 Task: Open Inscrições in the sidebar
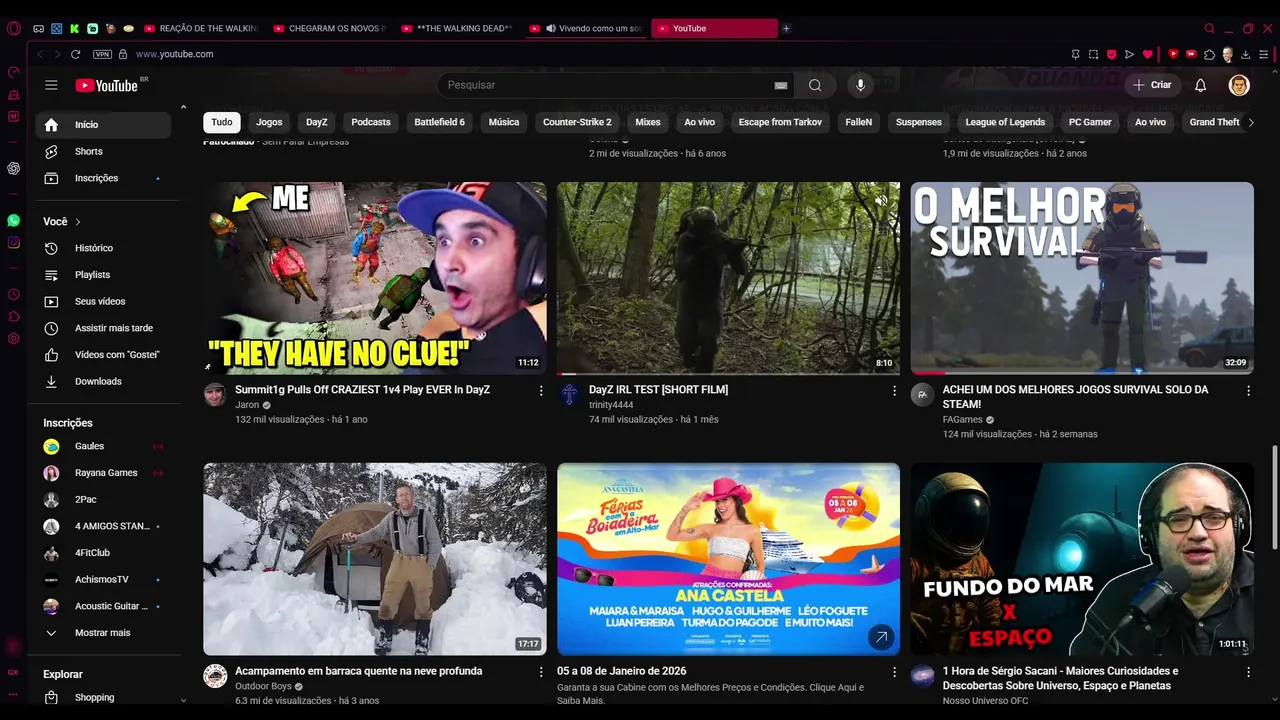tap(104, 178)
